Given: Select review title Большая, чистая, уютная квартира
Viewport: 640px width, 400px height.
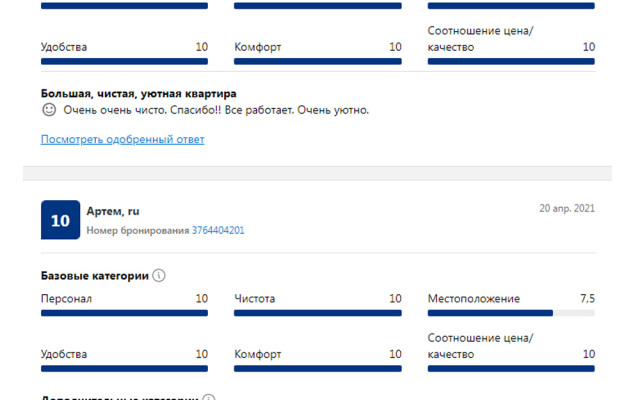Looking at the screenshot, I should point(138,94).
